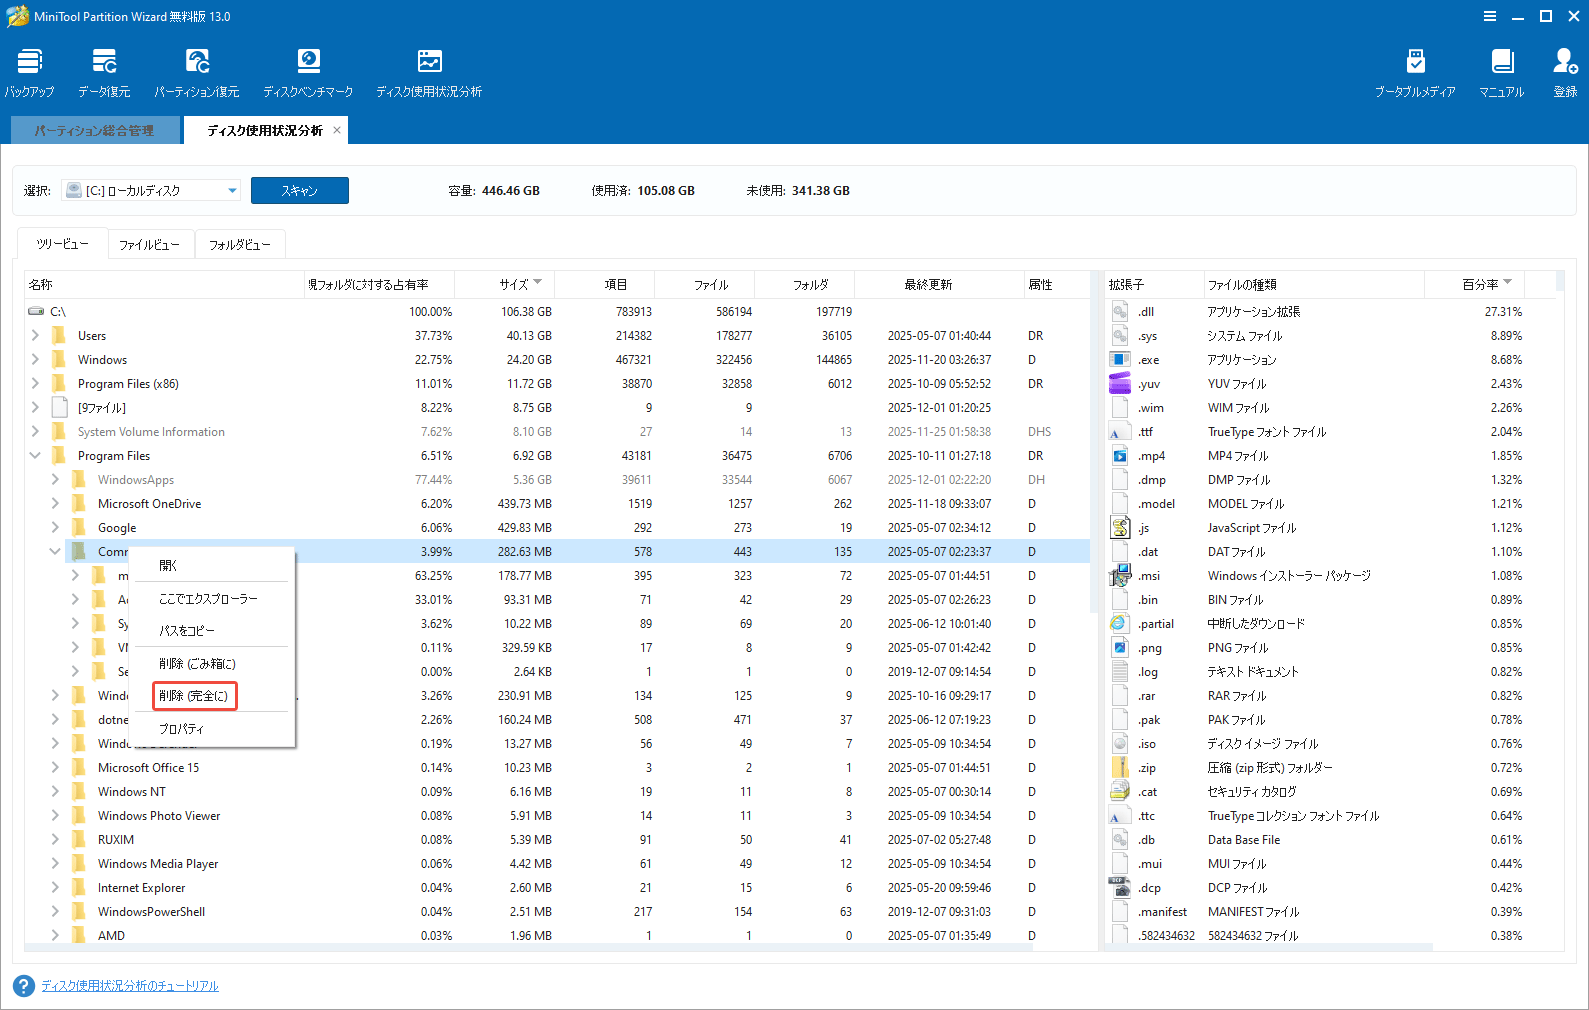Choose プロパティ from context menu
This screenshot has height=1010, width=1589.
point(212,729)
